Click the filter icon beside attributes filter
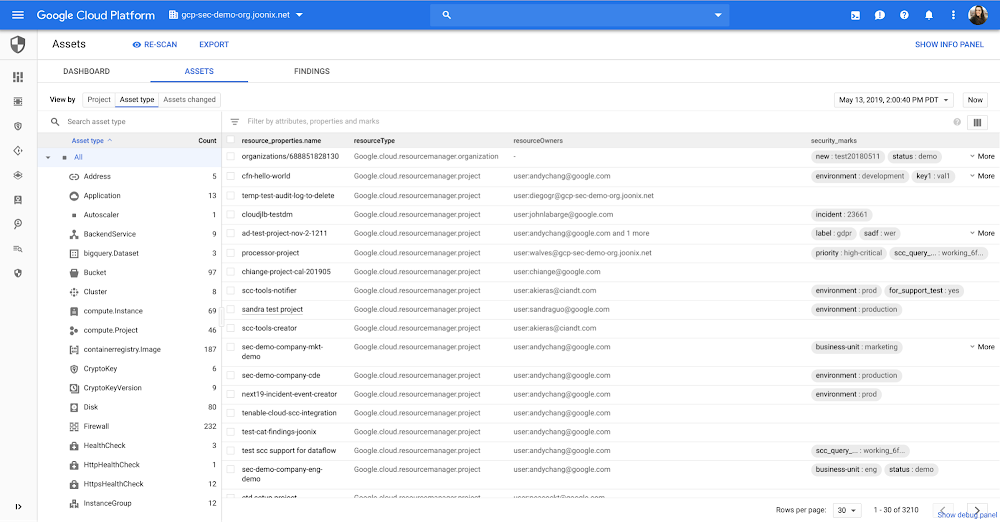This screenshot has width=1000, height=522. 235,121
